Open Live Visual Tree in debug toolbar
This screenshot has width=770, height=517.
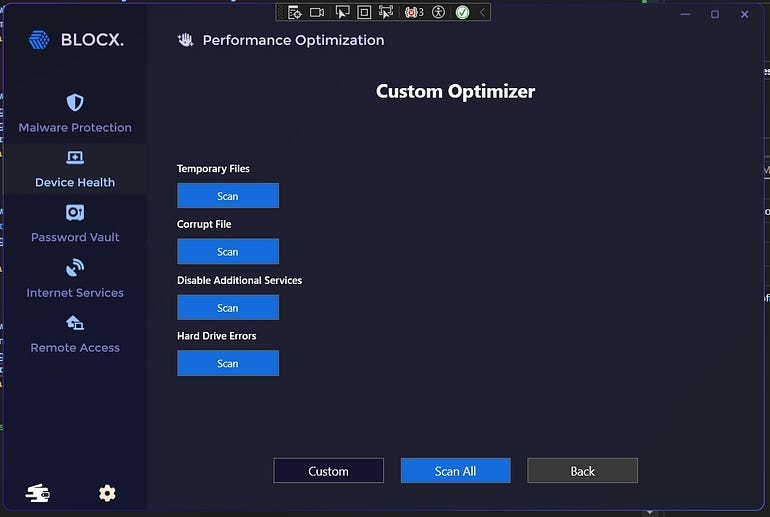point(294,12)
